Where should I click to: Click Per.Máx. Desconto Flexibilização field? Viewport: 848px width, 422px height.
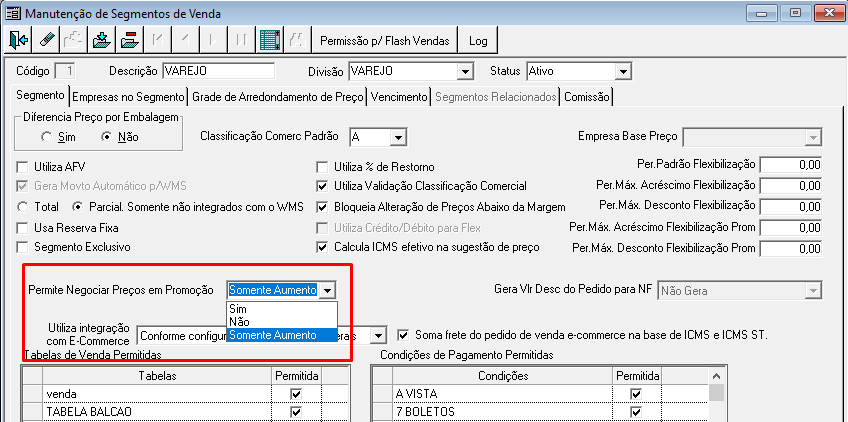(791, 206)
